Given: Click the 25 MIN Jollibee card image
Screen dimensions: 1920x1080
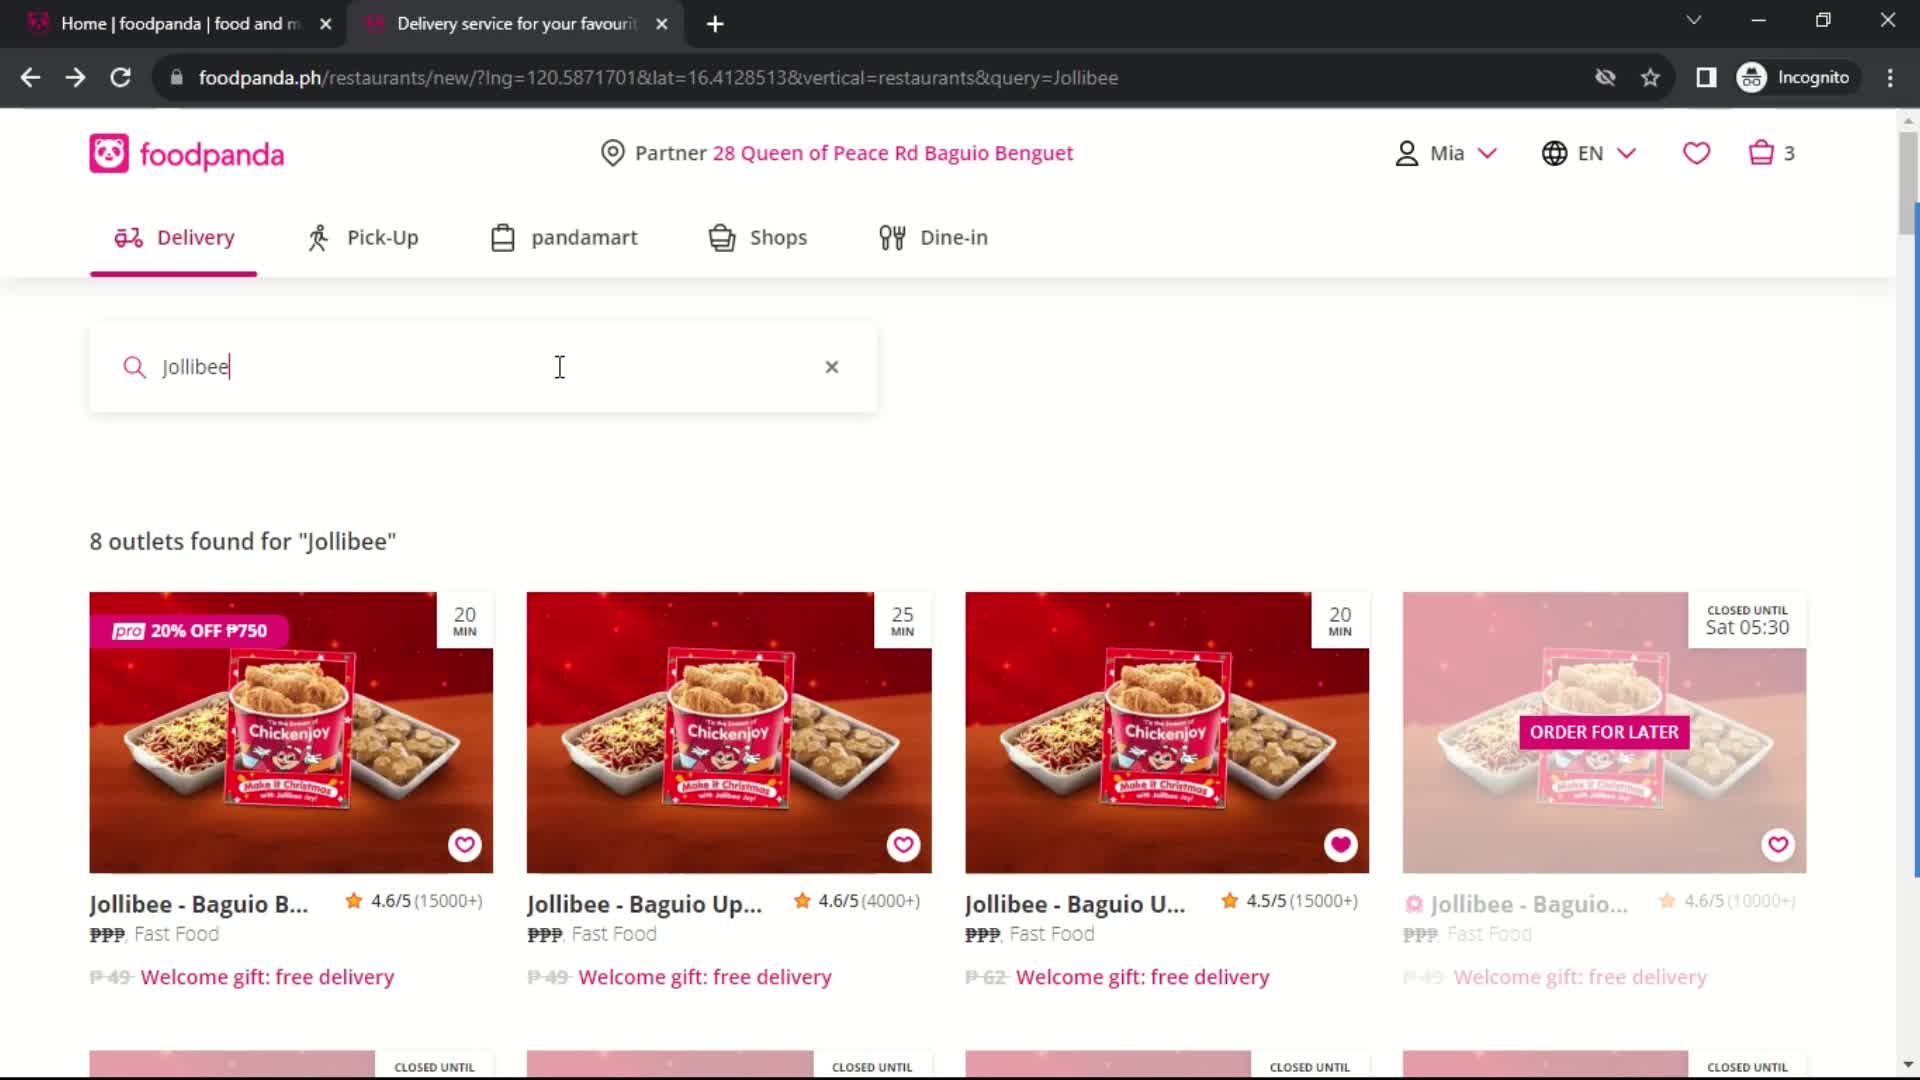Looking at the screenshot, I should [729, 732].
